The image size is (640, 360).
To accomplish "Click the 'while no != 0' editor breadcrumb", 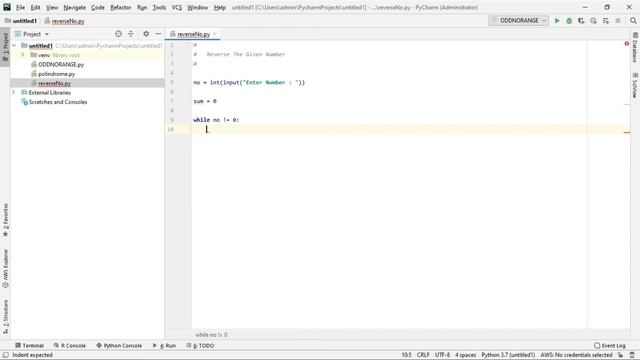I will 211,335.
